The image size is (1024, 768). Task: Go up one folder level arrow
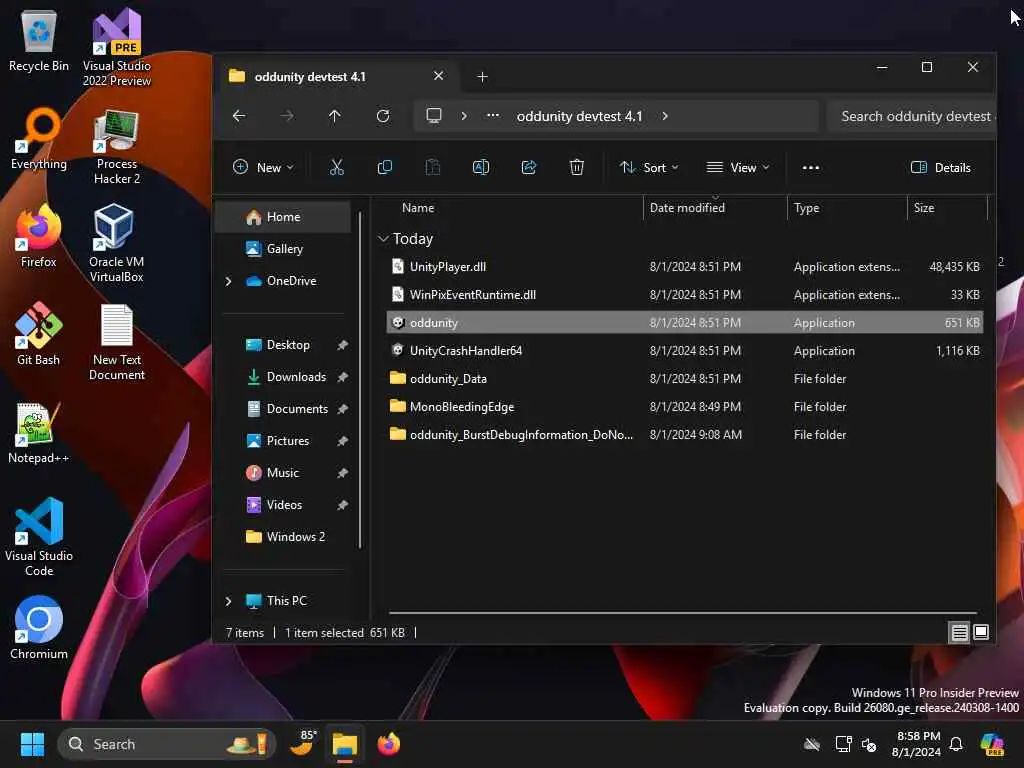click(334, 116)
